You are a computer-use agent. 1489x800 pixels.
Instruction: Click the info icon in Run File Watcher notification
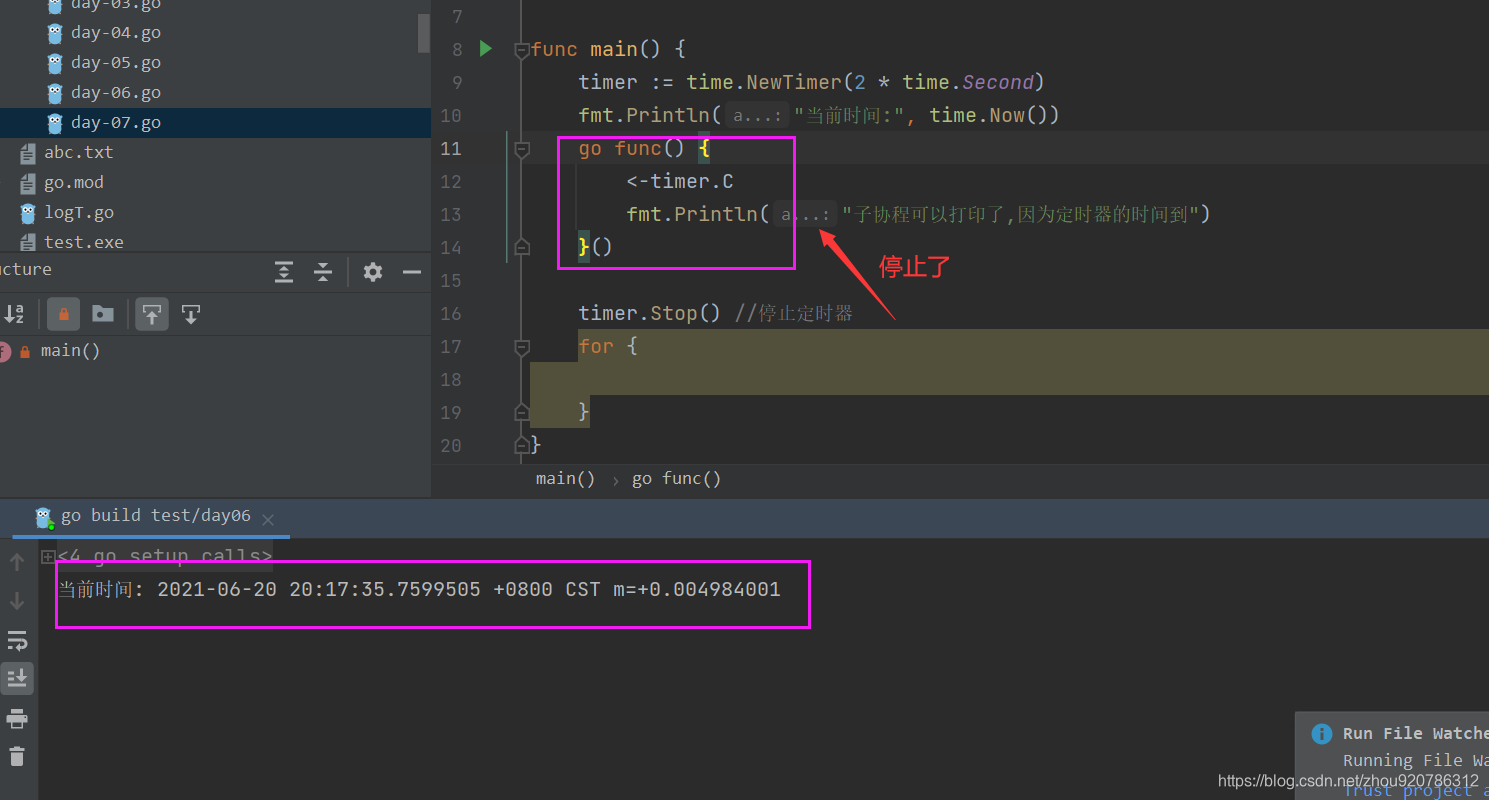click(1321, 734)
